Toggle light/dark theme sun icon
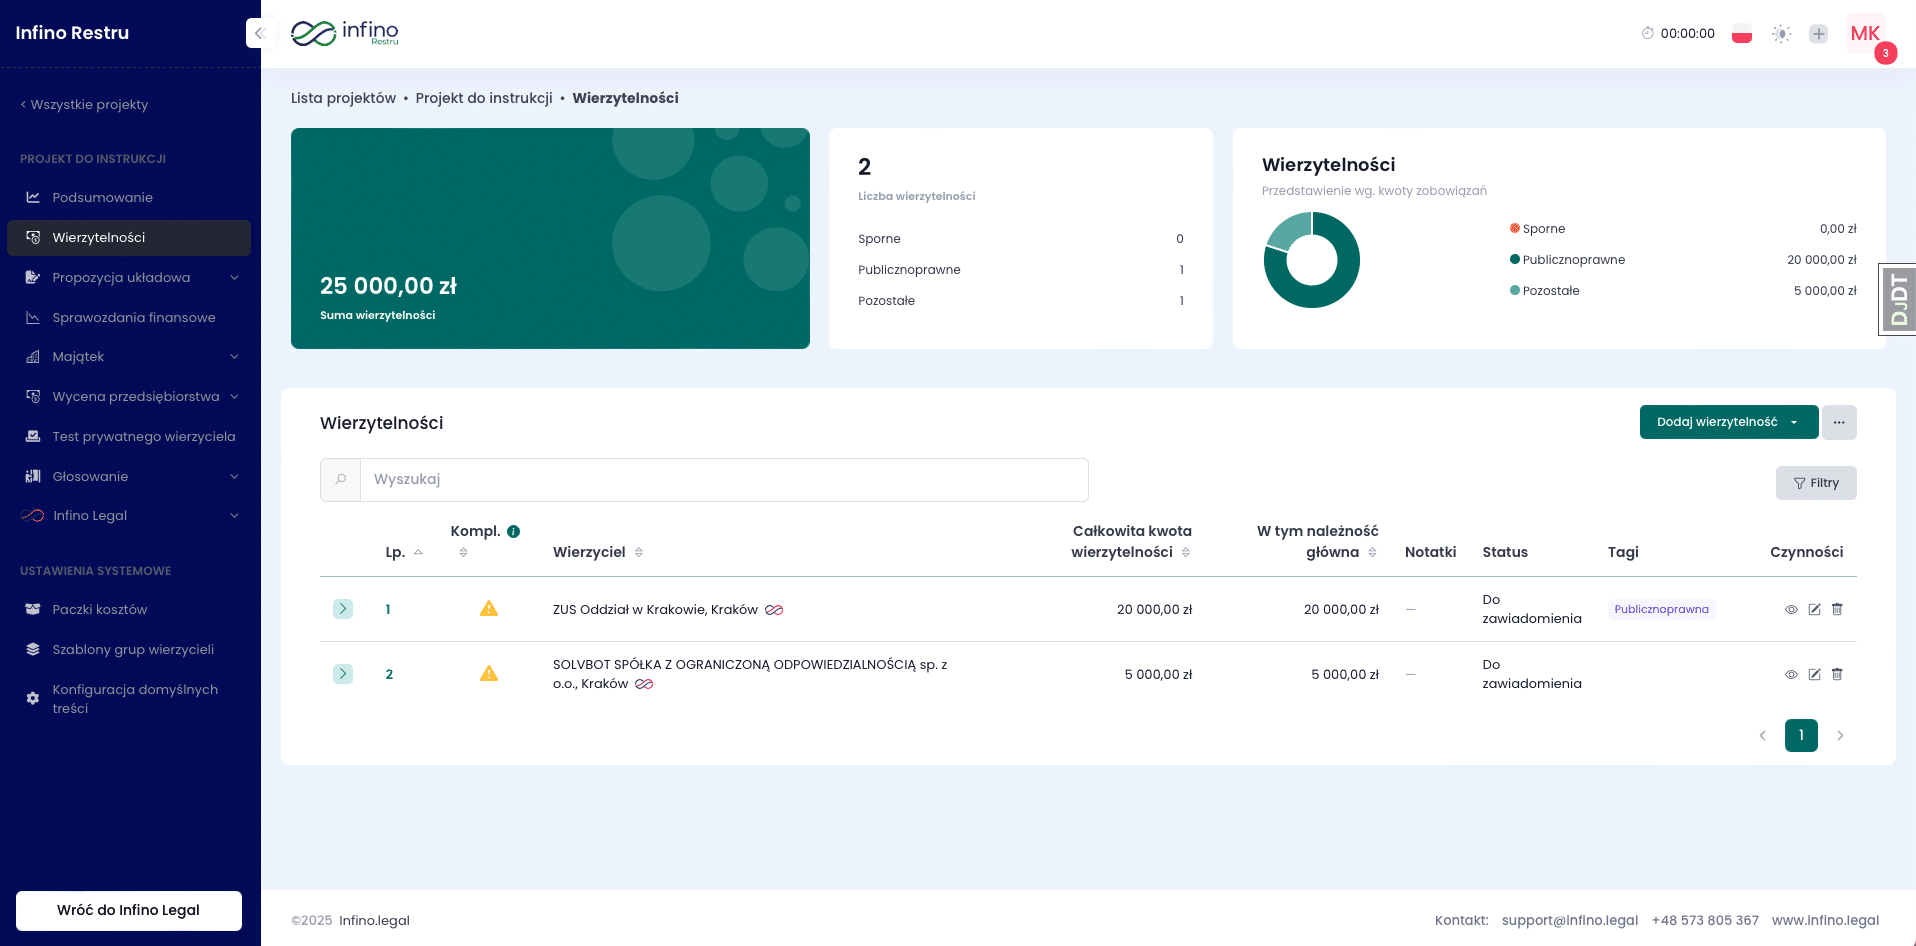Image resolution: width=1916 pixels, height=946 pixels. point(1781,34)
